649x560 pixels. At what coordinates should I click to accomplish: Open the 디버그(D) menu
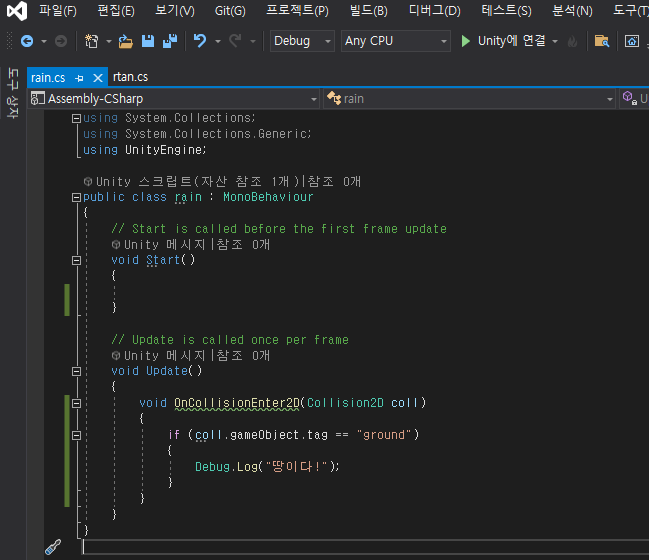[x=434, y=10]
